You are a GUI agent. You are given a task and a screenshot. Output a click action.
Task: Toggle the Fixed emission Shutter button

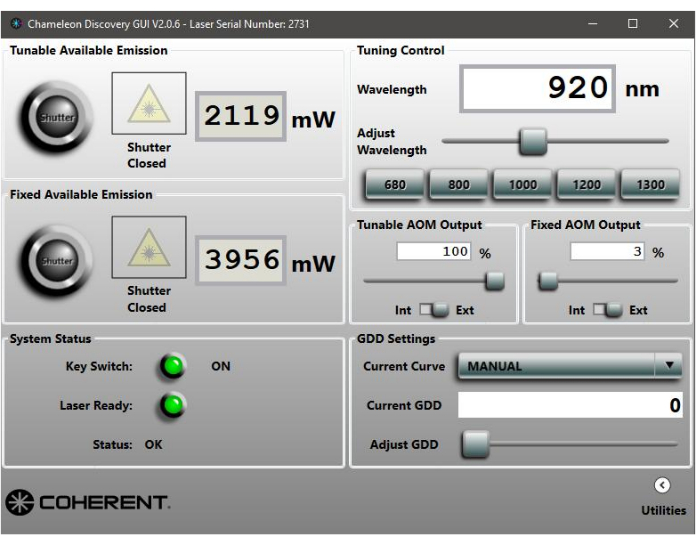click(56, 261)
